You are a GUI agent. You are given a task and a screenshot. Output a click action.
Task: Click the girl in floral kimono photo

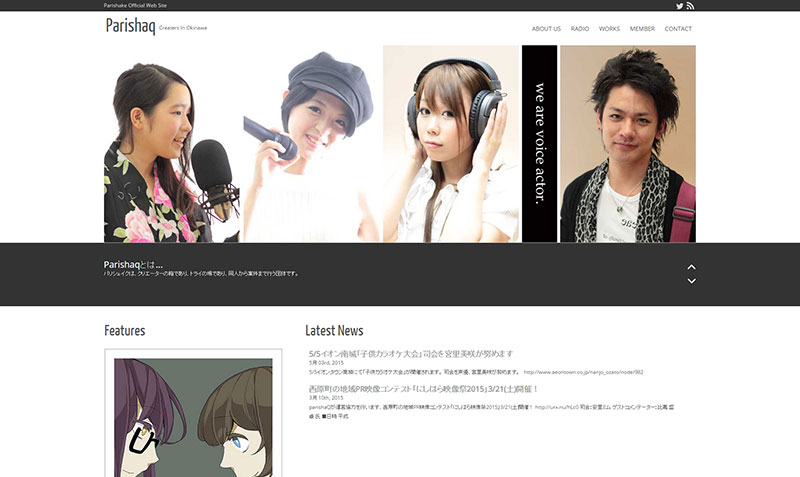pyautogui.click(x=172, y=144)
